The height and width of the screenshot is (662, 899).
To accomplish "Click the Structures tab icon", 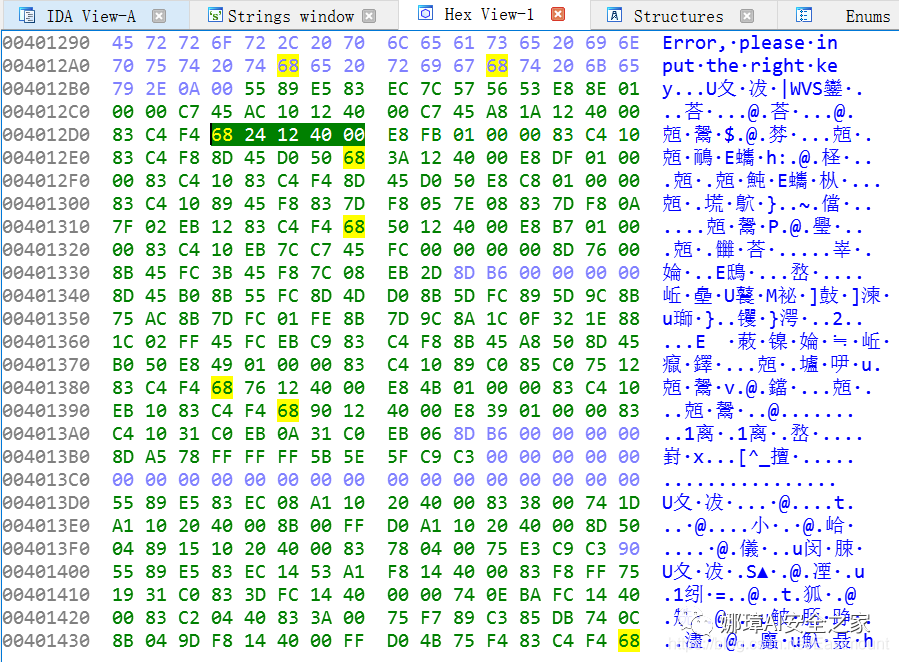I will 614,15.
